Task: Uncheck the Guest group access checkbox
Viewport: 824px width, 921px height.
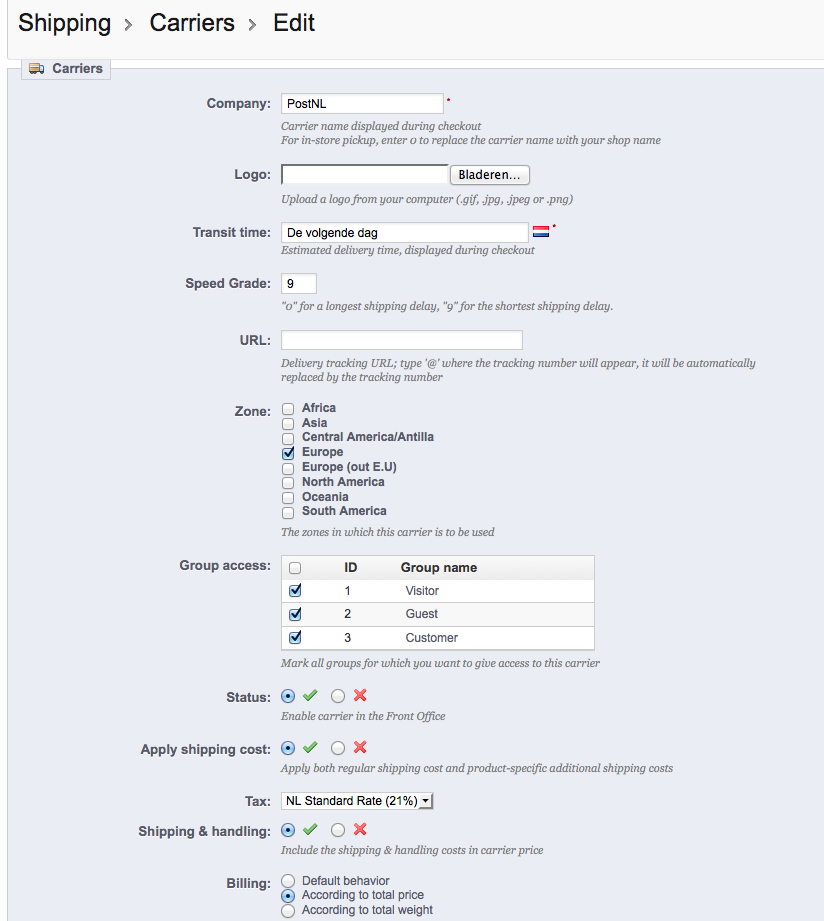Action: coord(295,614)
